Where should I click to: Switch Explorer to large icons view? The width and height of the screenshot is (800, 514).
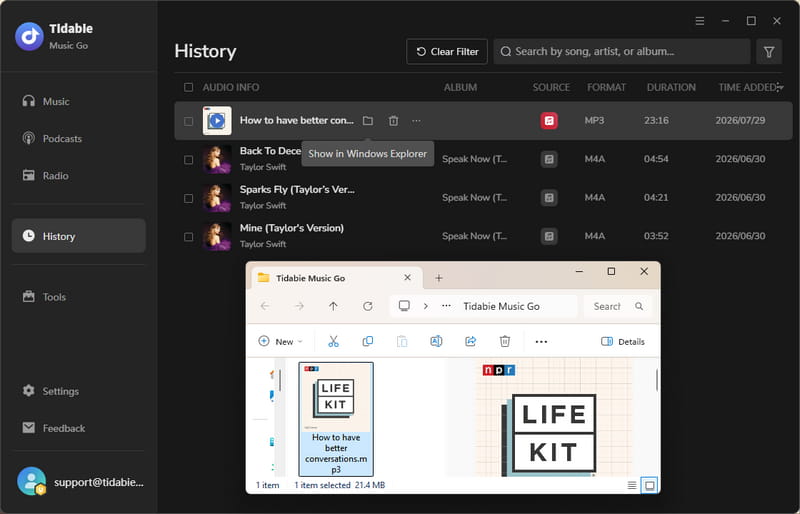pyautogui.click(x=649, y=485)
